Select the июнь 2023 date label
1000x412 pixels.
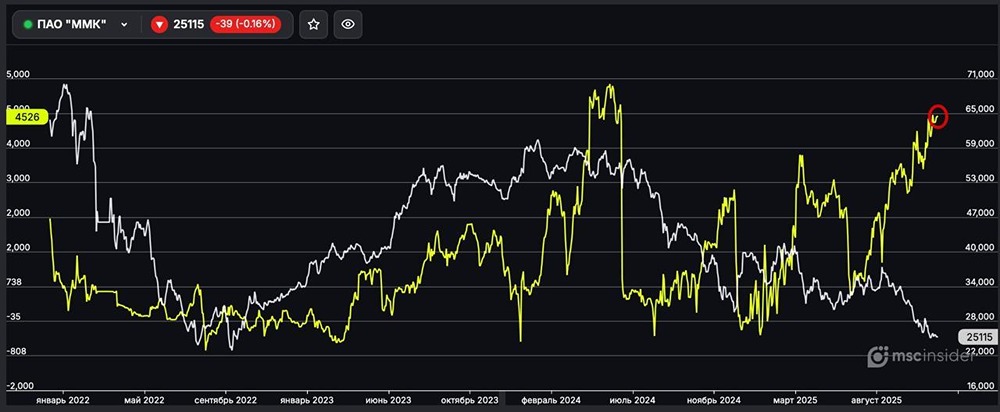point(388,401)
